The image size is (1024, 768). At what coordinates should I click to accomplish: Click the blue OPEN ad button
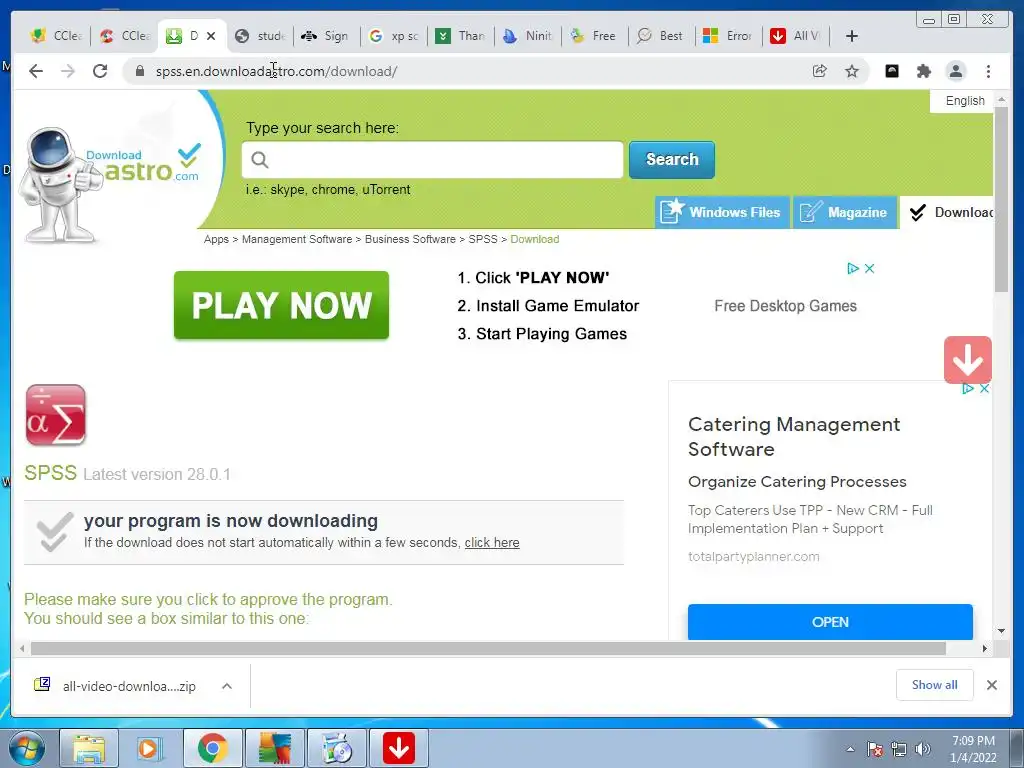tap(830, 622)
